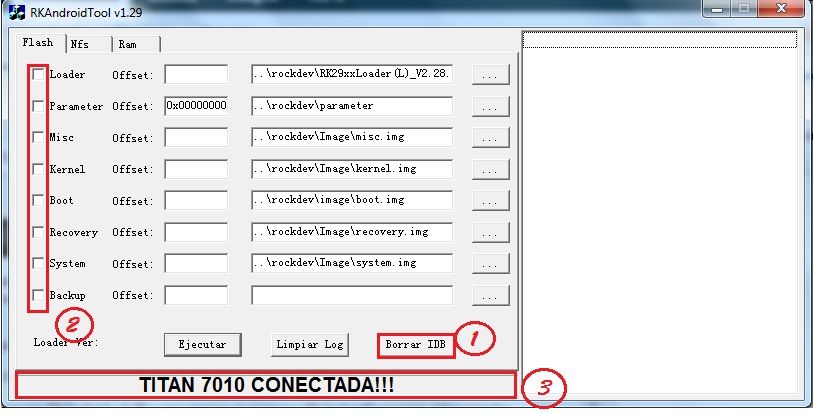Click the Parameter offset field 0x00000000
Screen dimensions: 814x414
[196, 106]
